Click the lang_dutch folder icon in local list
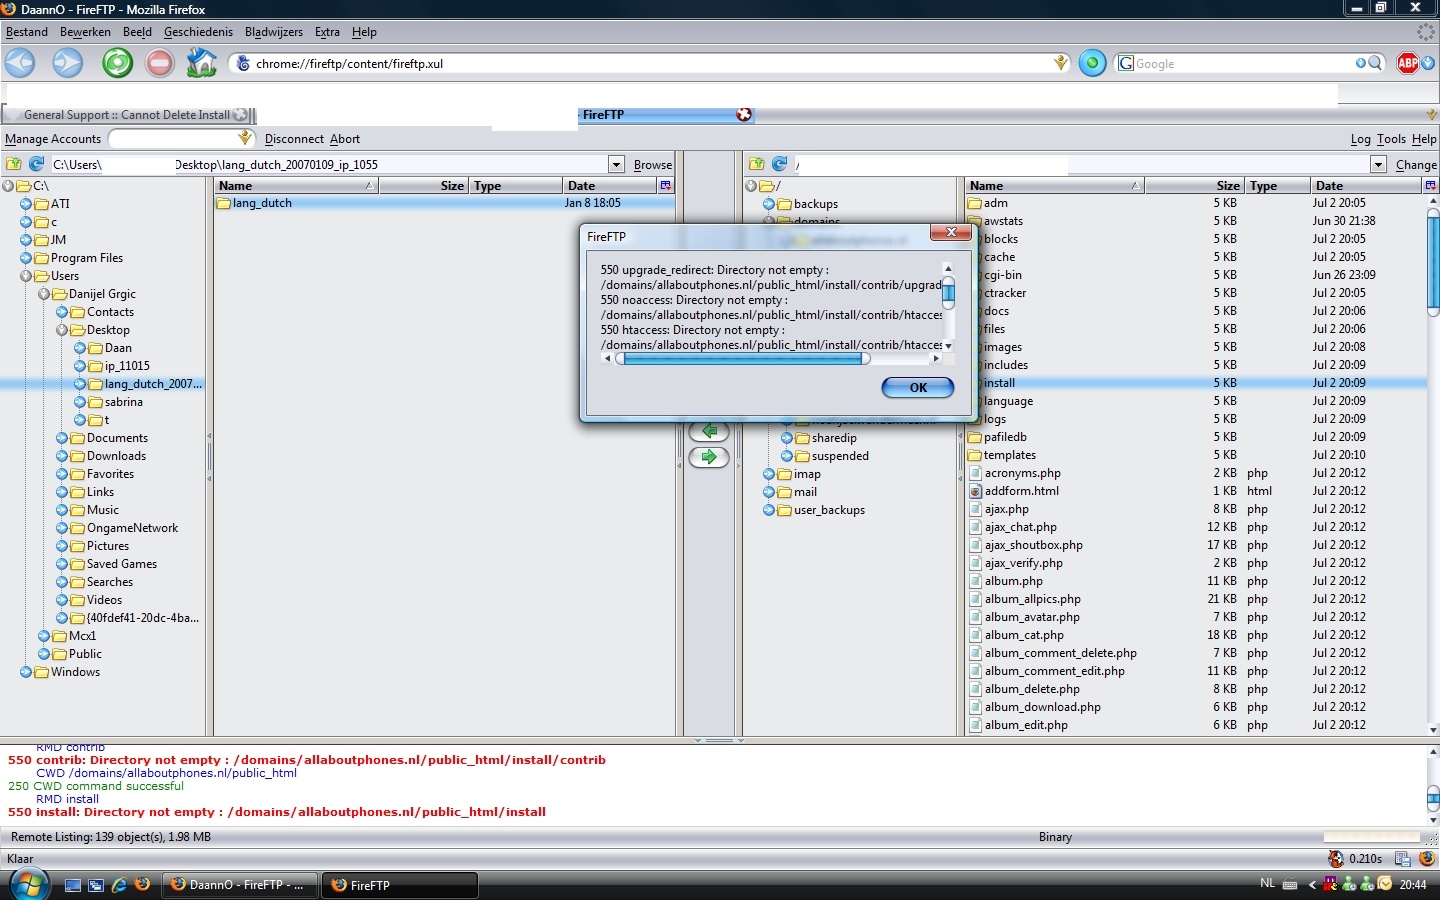This screenshot has height=900, width=1440. [x=223, y=203]
